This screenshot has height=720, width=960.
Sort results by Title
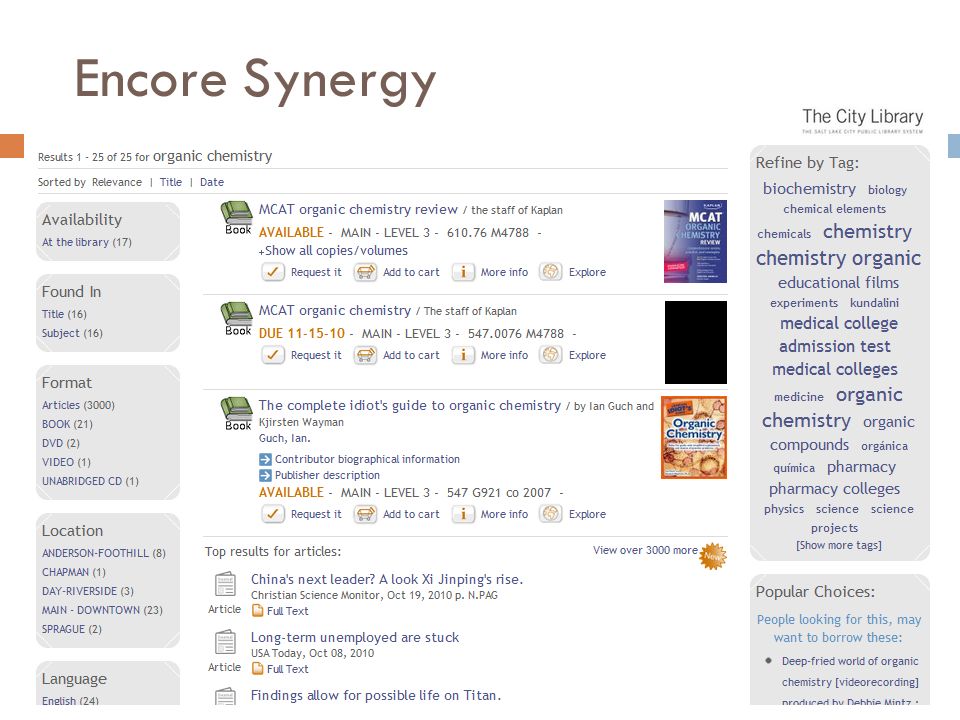[x=171, y=182]
